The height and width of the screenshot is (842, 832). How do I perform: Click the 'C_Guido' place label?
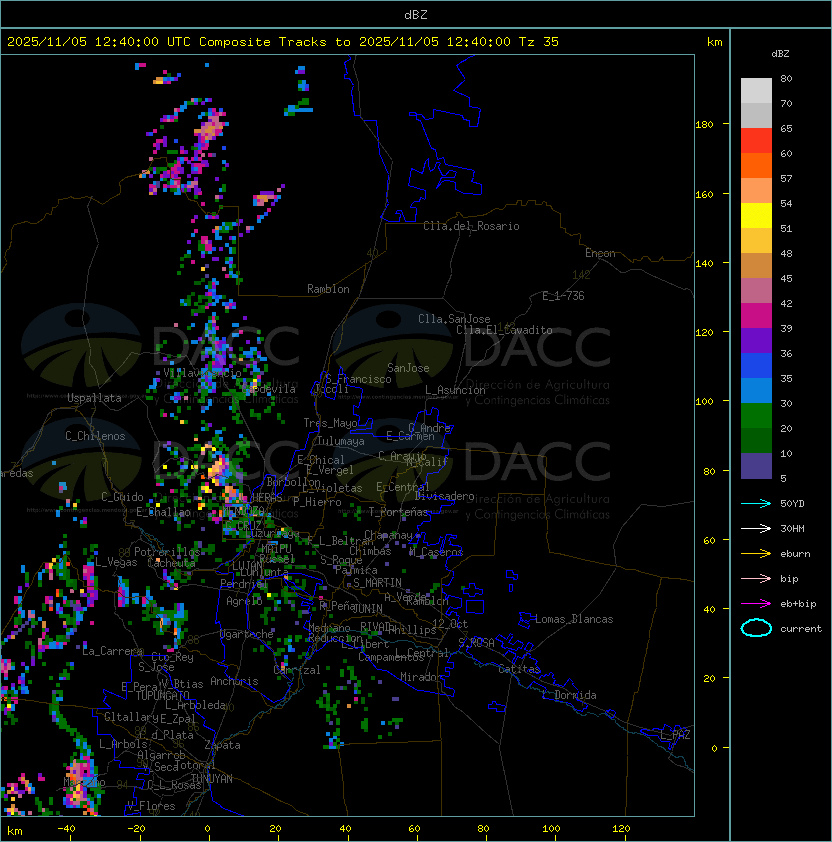(122, 497)
